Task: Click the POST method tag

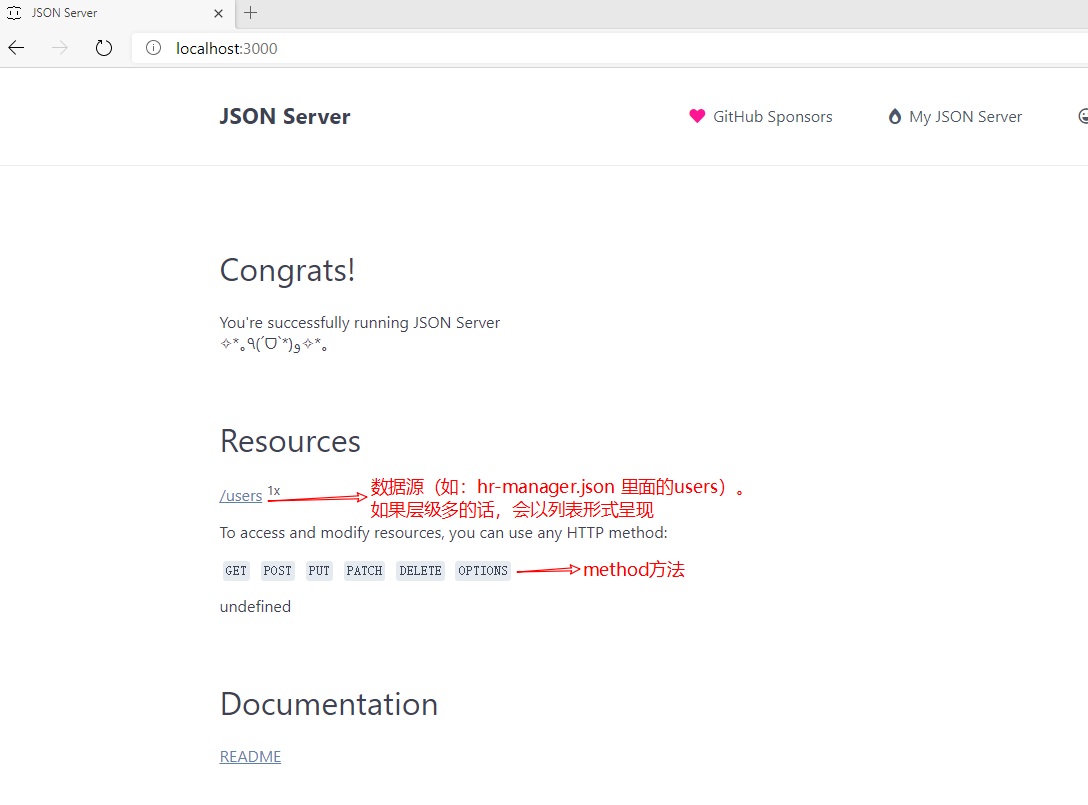Action: tap(278, 571)
